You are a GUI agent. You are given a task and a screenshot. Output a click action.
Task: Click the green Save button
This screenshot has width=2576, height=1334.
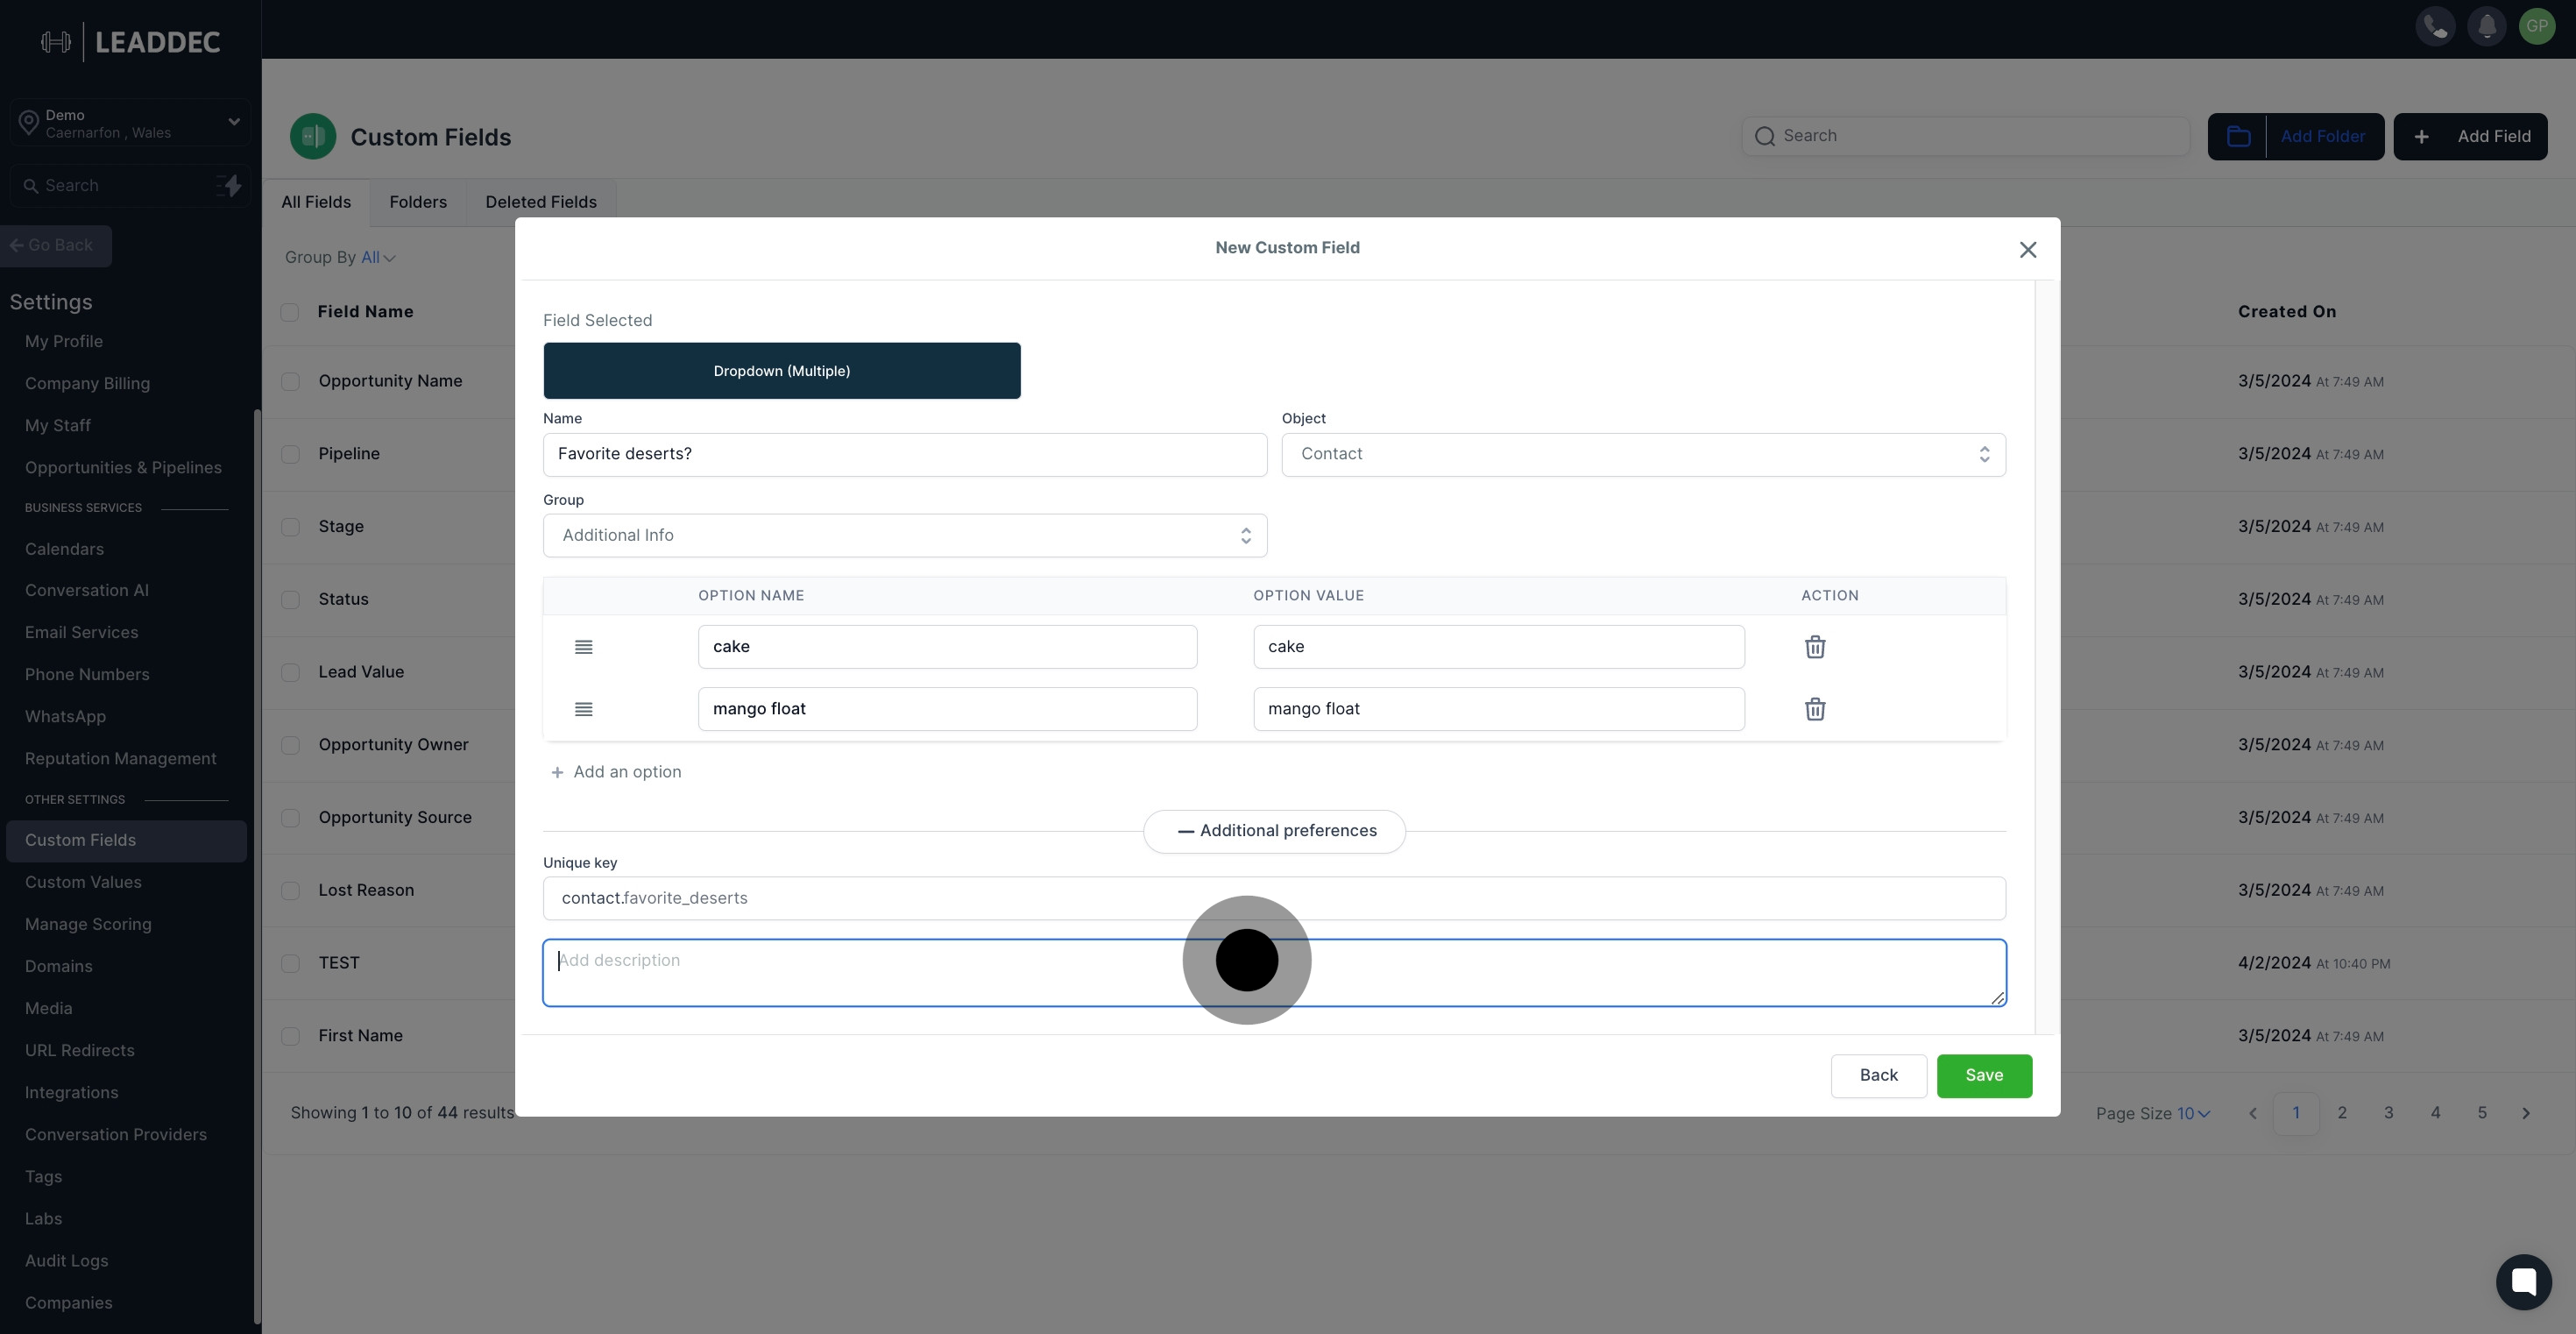(1983, 1075)
